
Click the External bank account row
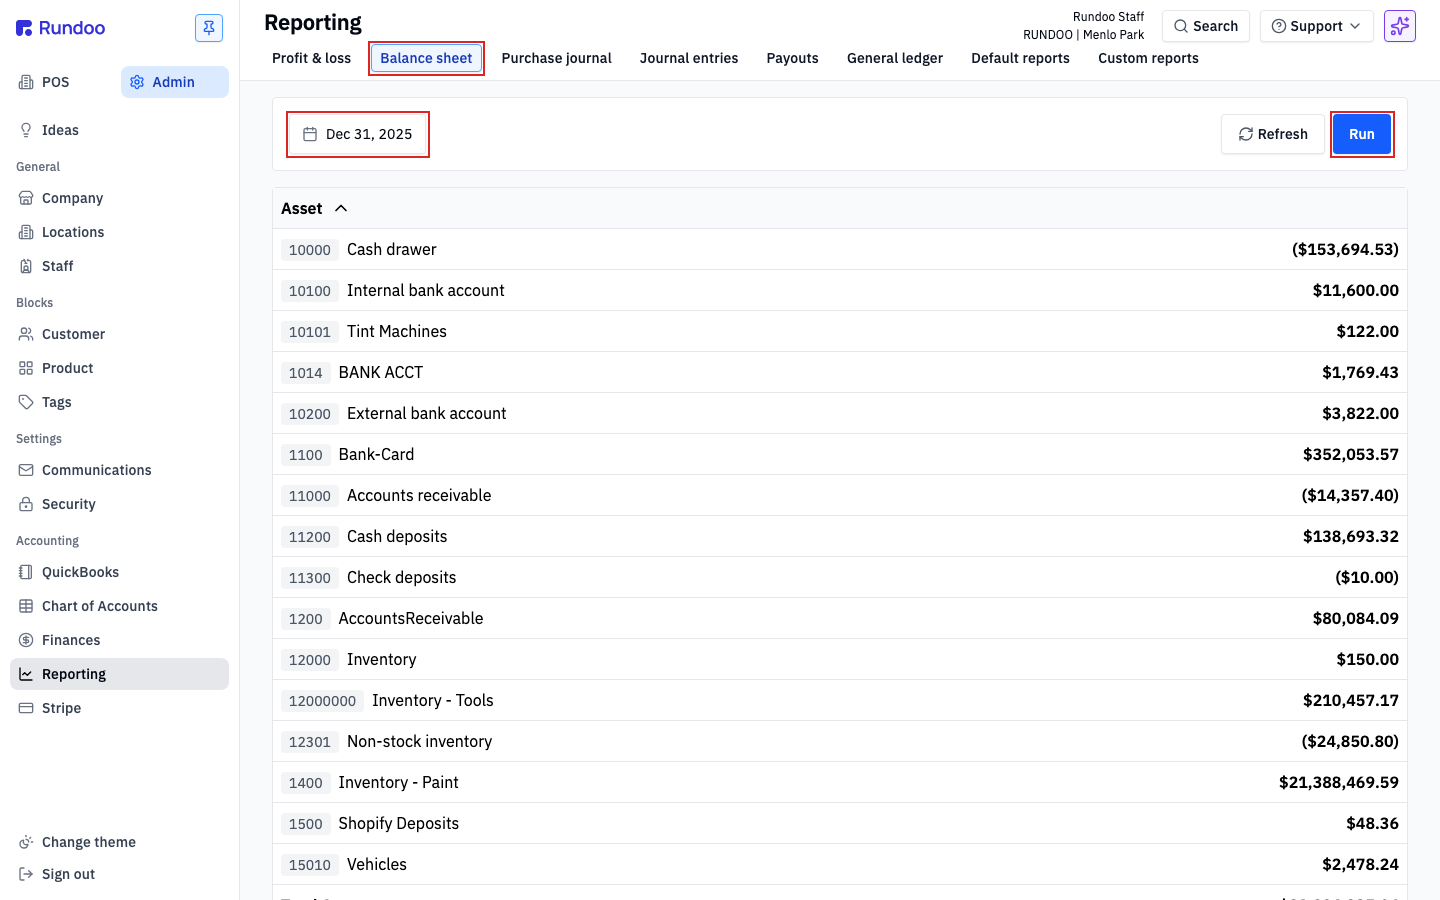(x=840, y=413)
